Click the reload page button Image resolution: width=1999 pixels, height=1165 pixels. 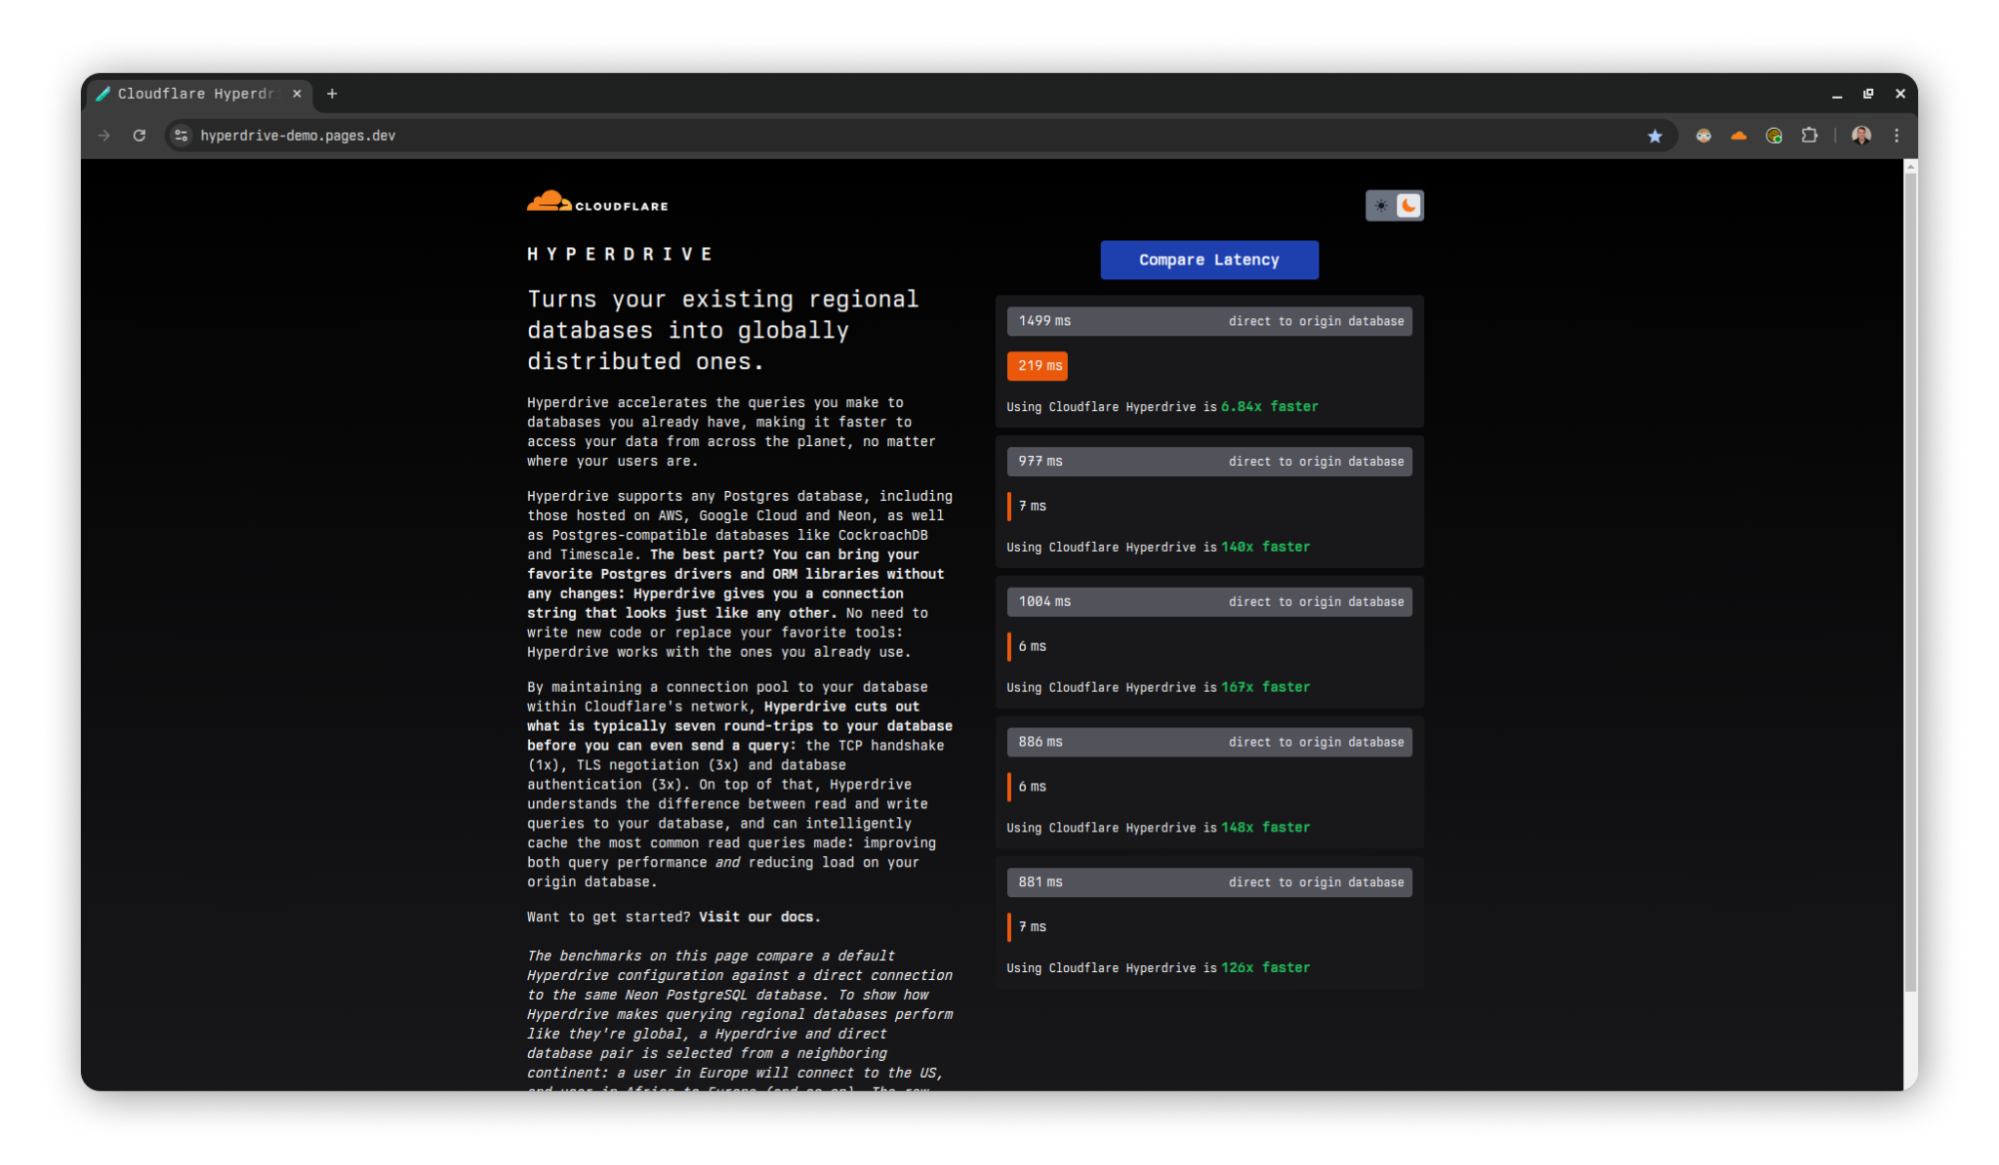[139, 135]
